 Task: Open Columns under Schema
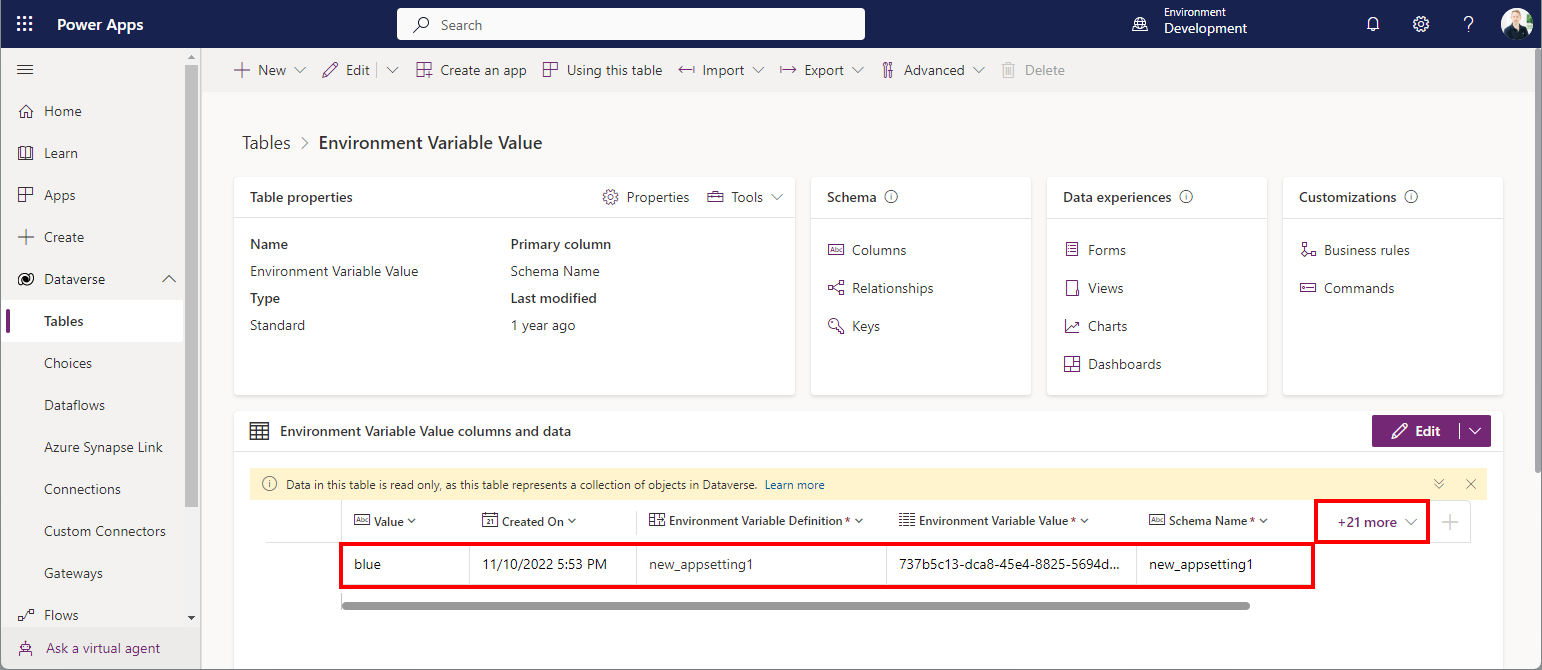tap(878, 250)
